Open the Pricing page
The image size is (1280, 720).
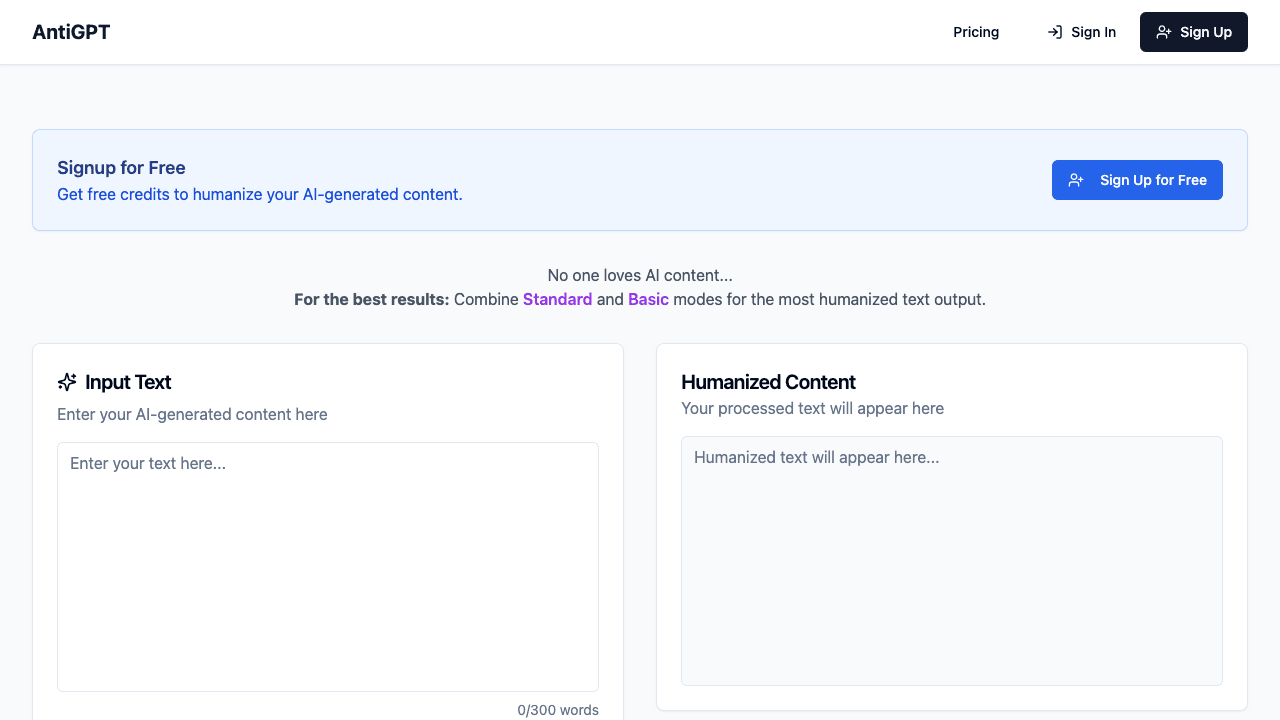[975, 32]
